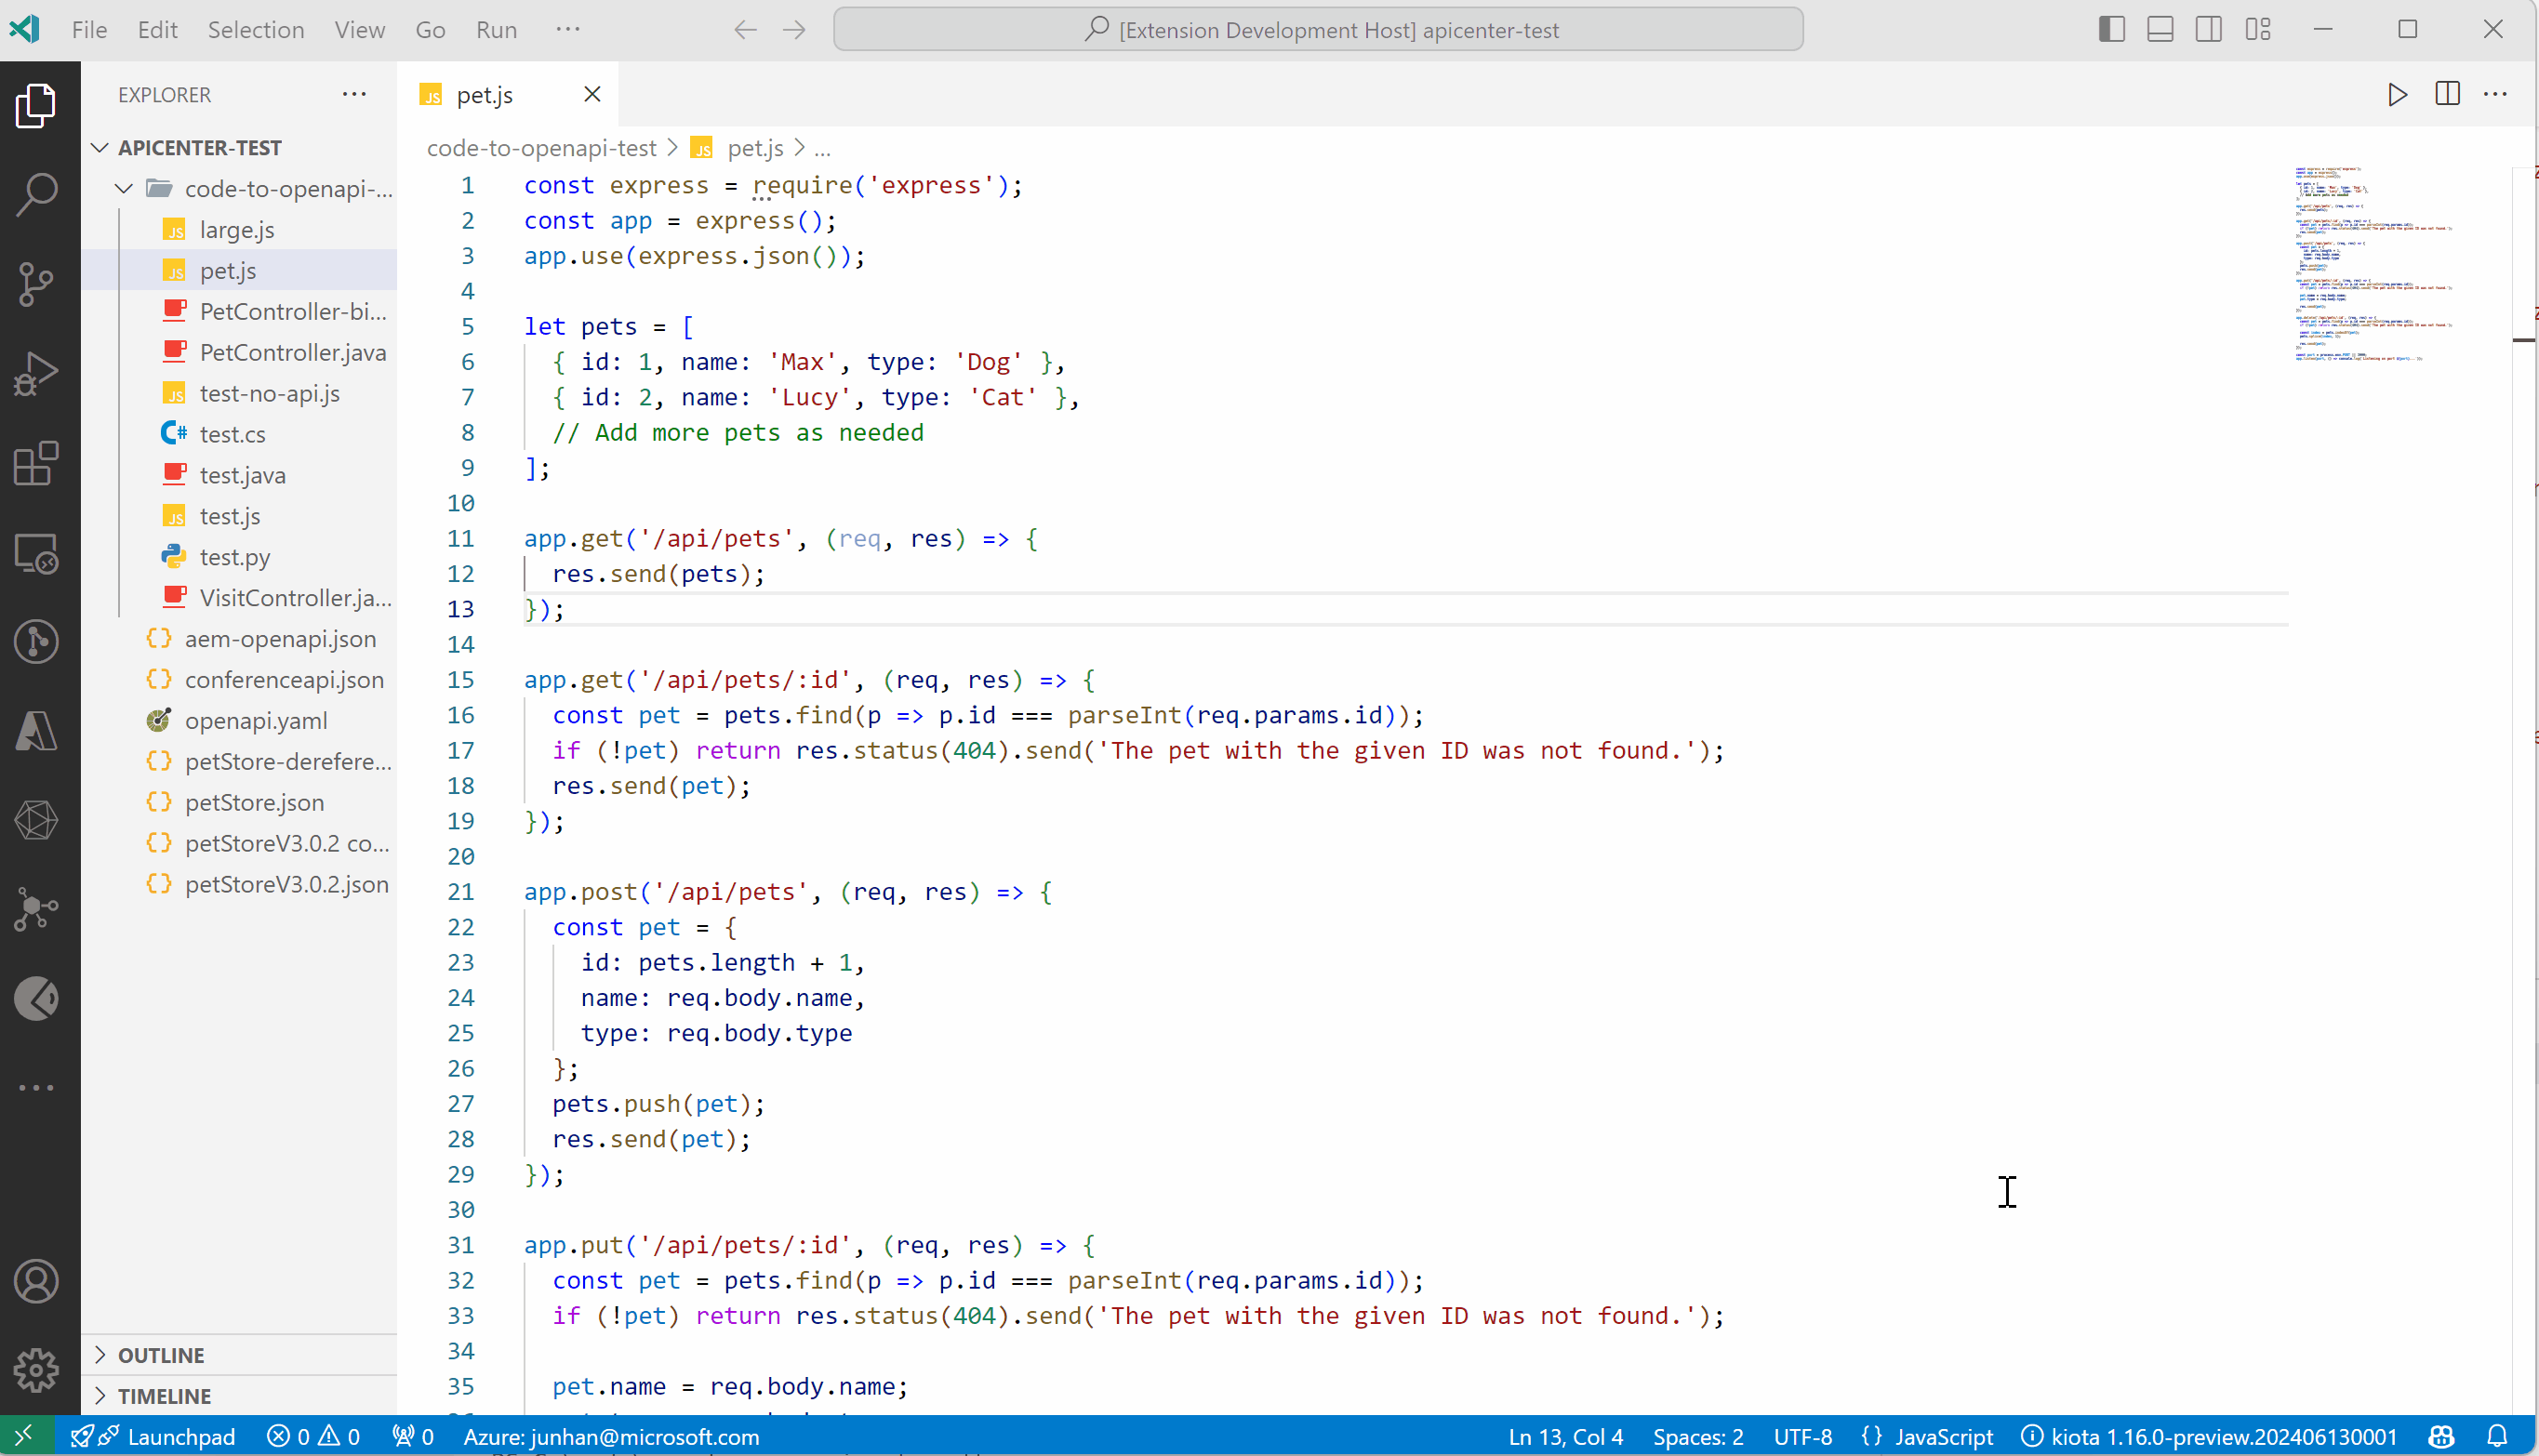Toggle the Secondary Side Bar layout button

pos(2208,29)
